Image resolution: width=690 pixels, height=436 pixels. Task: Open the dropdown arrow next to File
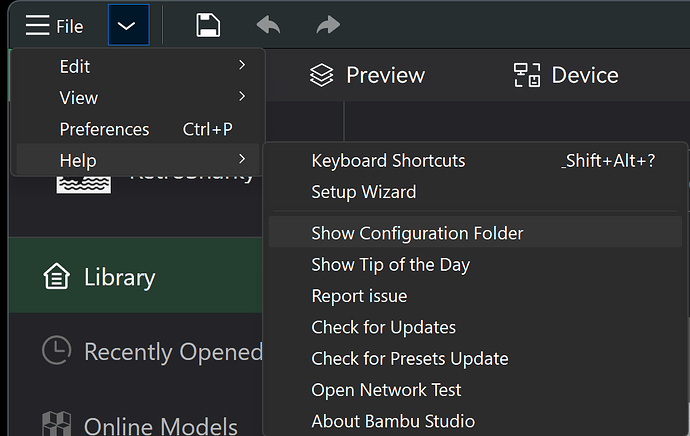[128, 25]
